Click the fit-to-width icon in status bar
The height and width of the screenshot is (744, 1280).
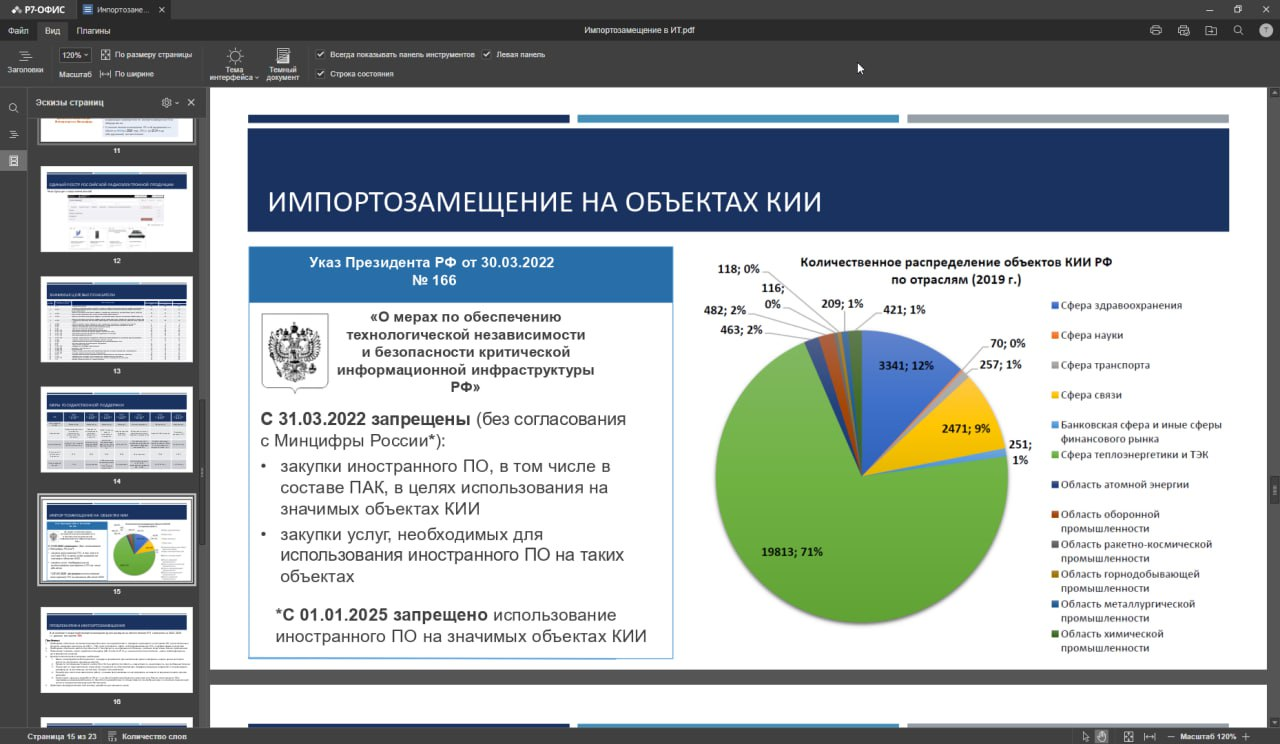pos(1149,736)
